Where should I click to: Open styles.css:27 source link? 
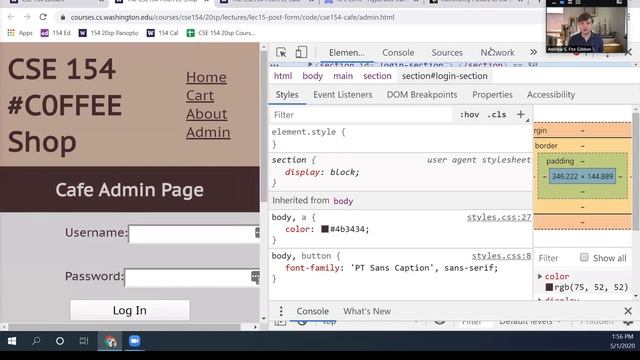499,218
